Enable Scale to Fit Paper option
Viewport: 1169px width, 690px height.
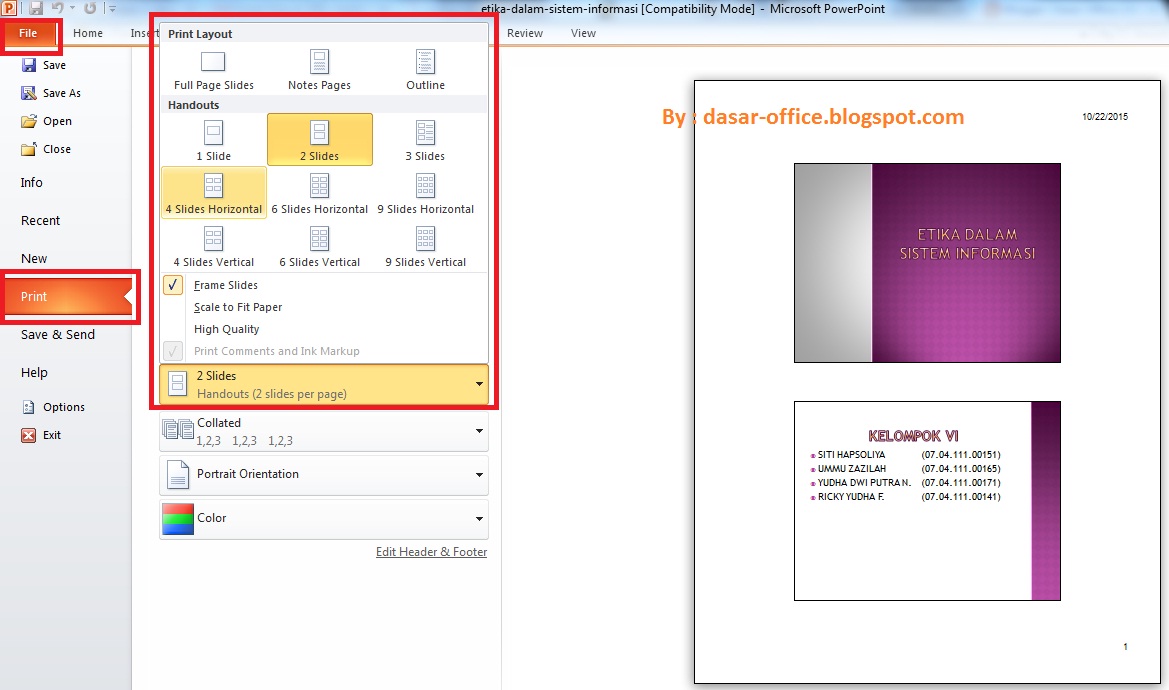[x=238, y=307]
